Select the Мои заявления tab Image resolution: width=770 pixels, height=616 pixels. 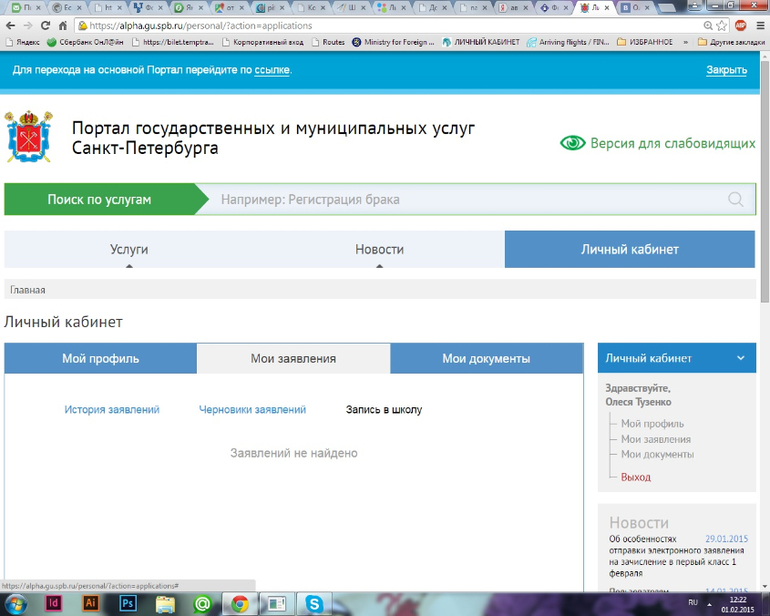click(294, 359)
